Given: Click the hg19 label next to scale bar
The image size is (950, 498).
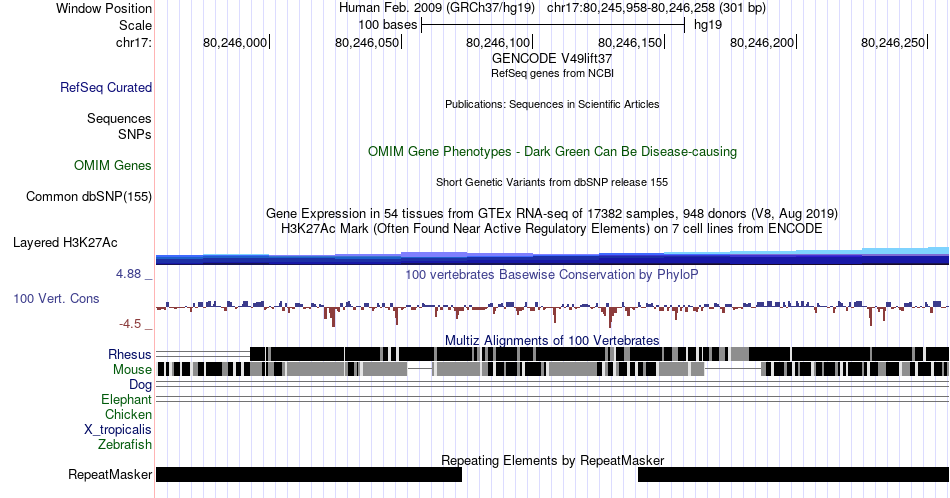Looking at the screenshot, I should (708, 25).
